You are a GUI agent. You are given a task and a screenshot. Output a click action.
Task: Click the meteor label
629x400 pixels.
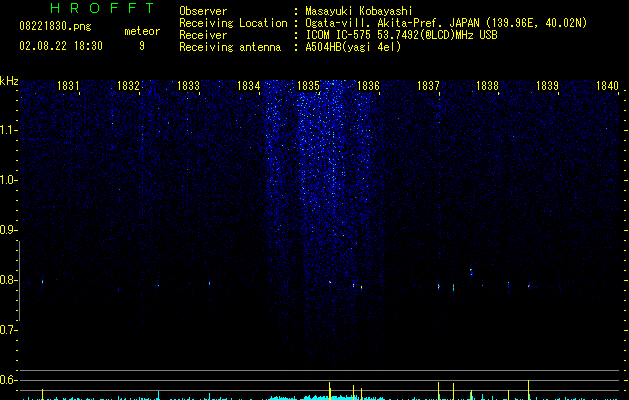pyautogui.click(x=142, y=31)
